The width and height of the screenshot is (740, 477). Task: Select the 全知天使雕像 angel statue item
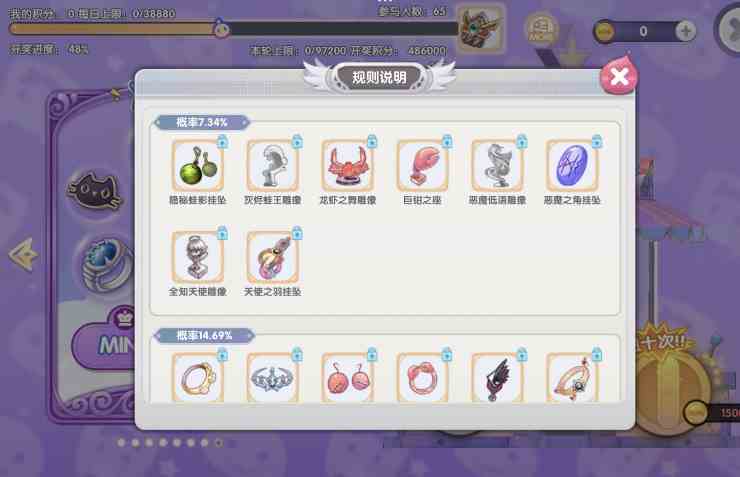[197, 257]
